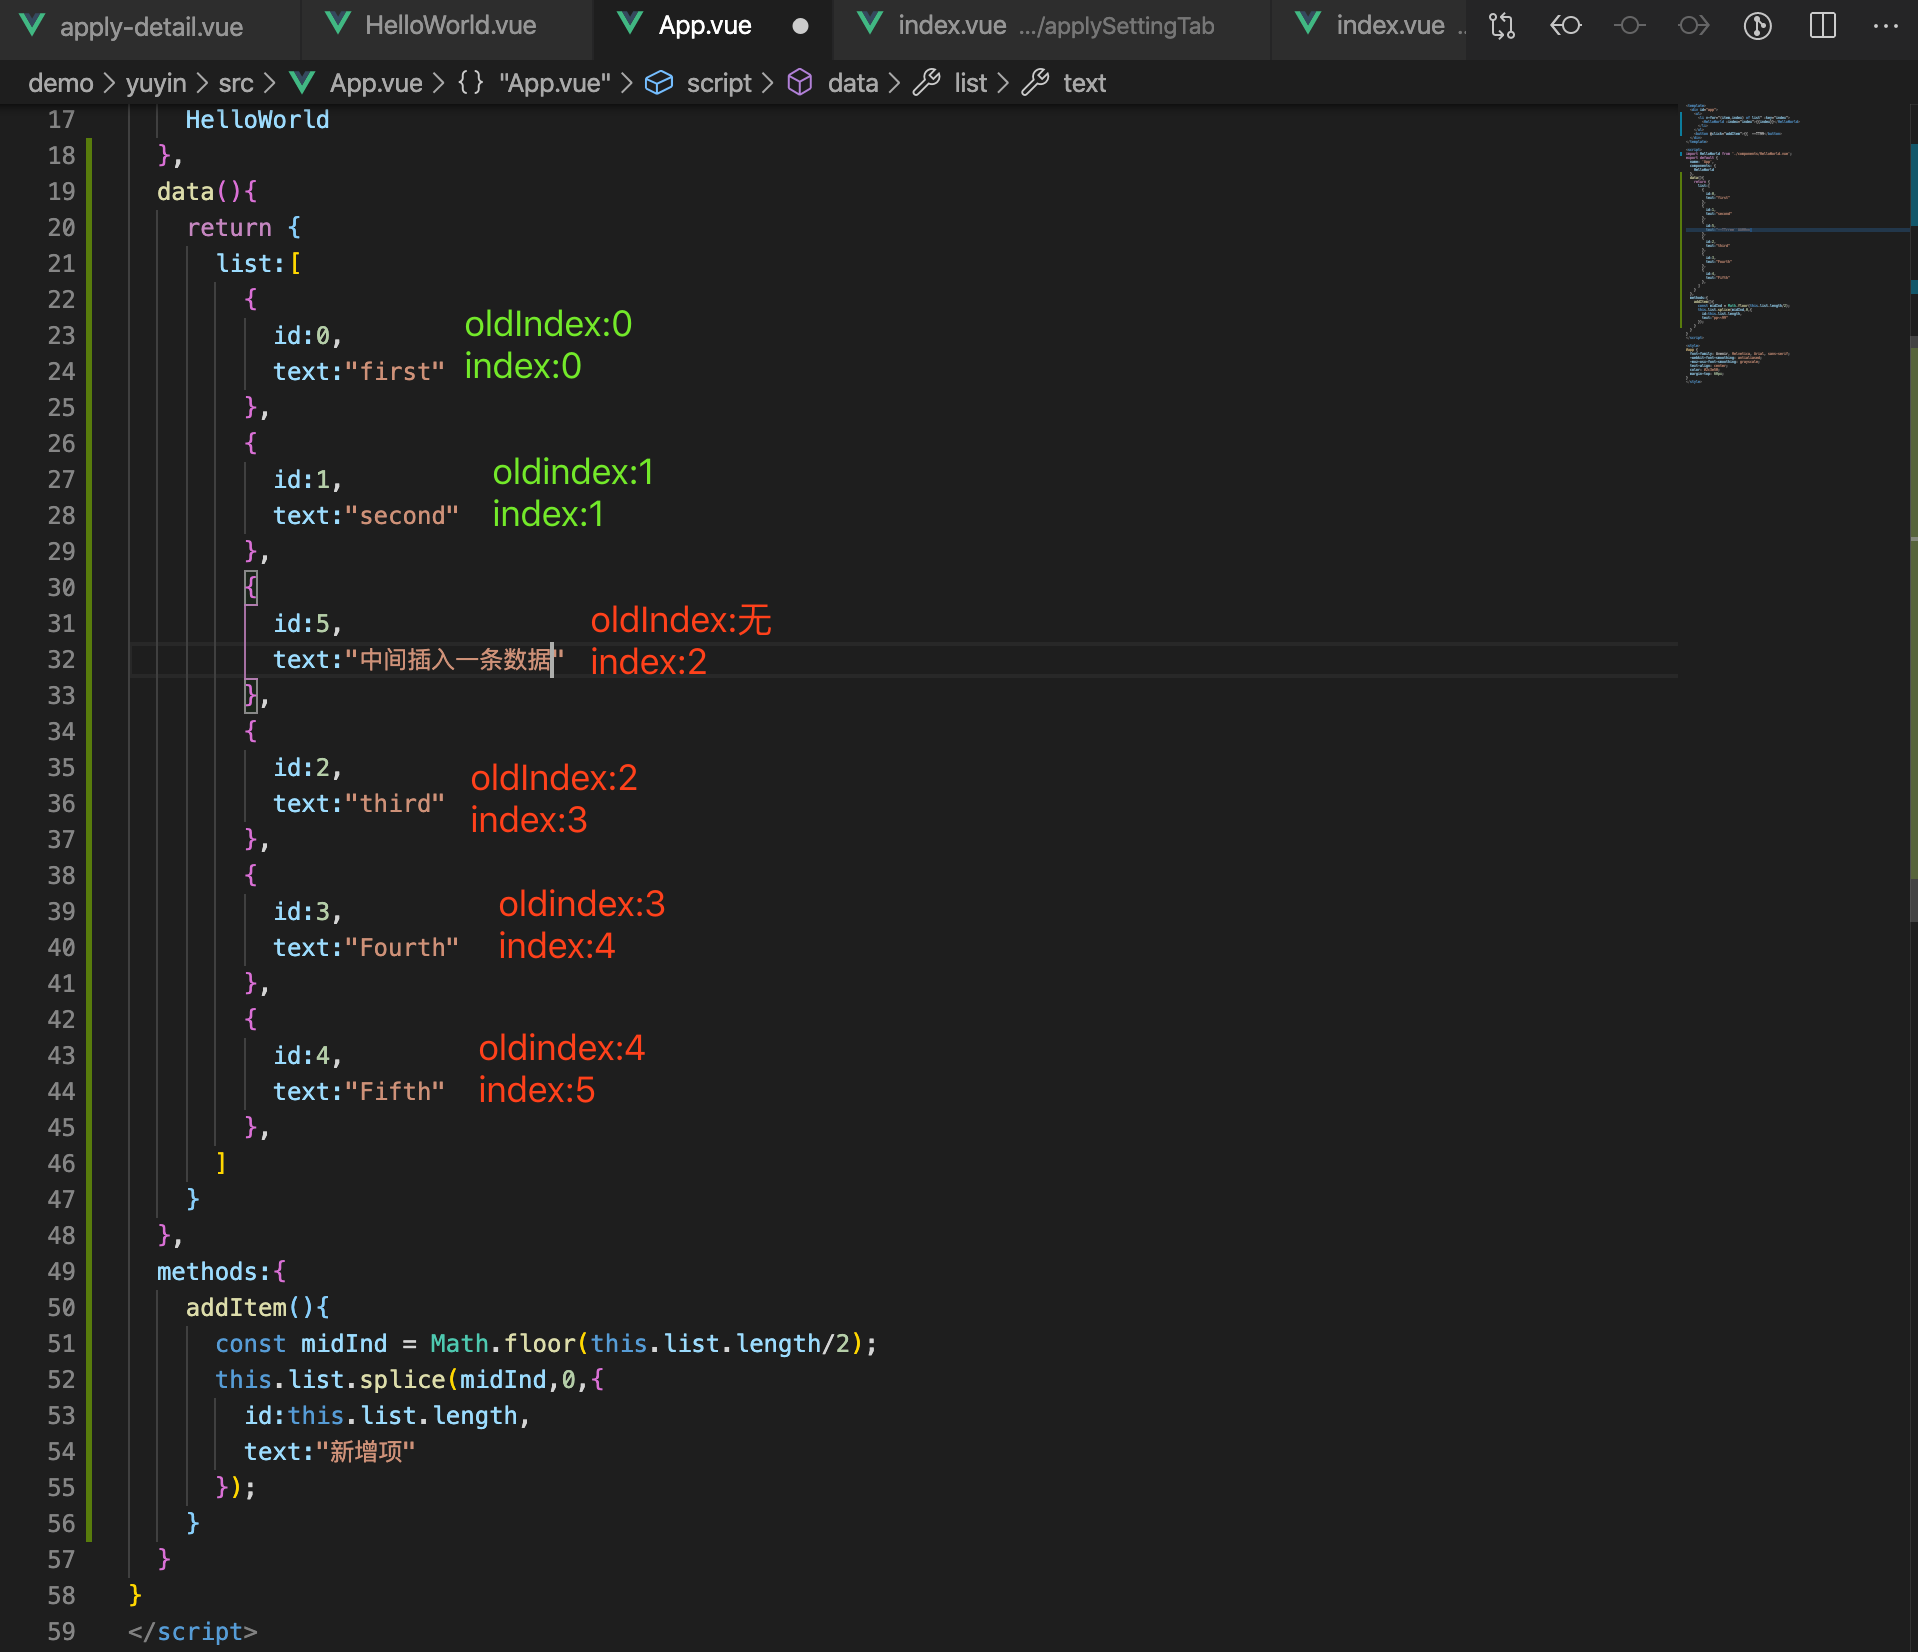
Task: Open the HelloWorld.vue tab
Action: (x=450, y=26)
